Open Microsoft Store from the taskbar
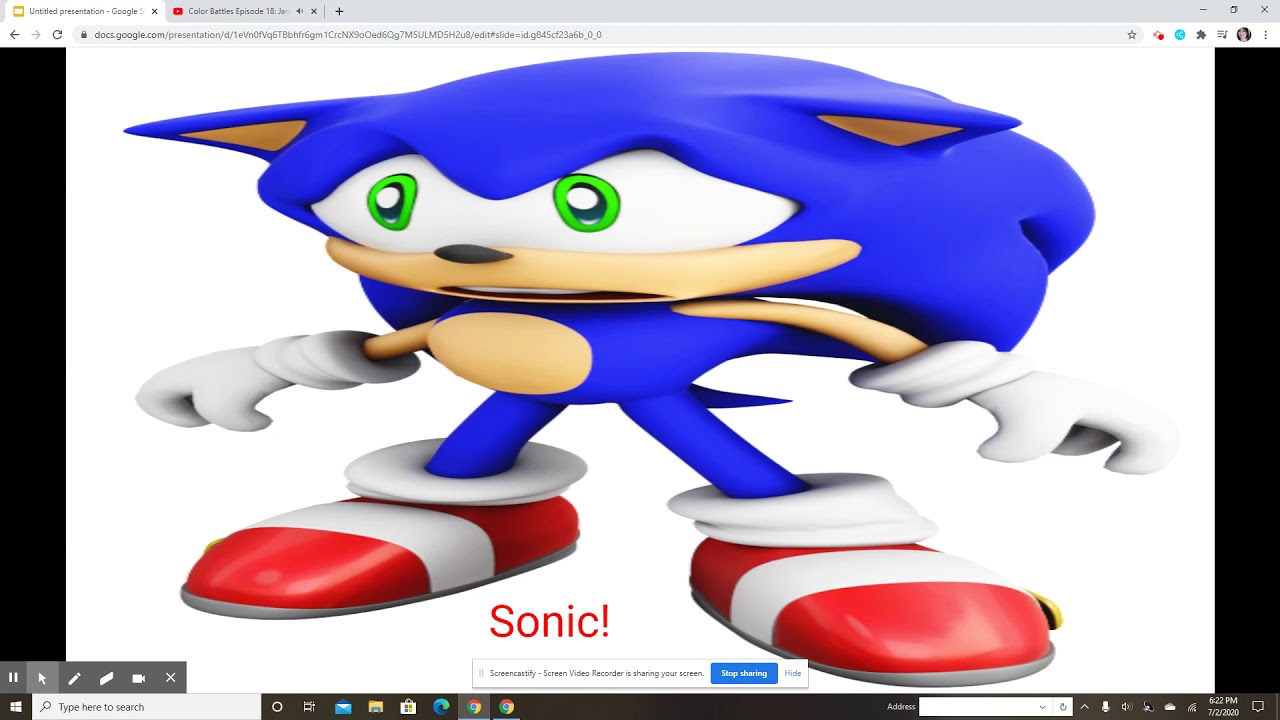The width and height of the screenshot is (1280, 720). click(x=408, y=707)
